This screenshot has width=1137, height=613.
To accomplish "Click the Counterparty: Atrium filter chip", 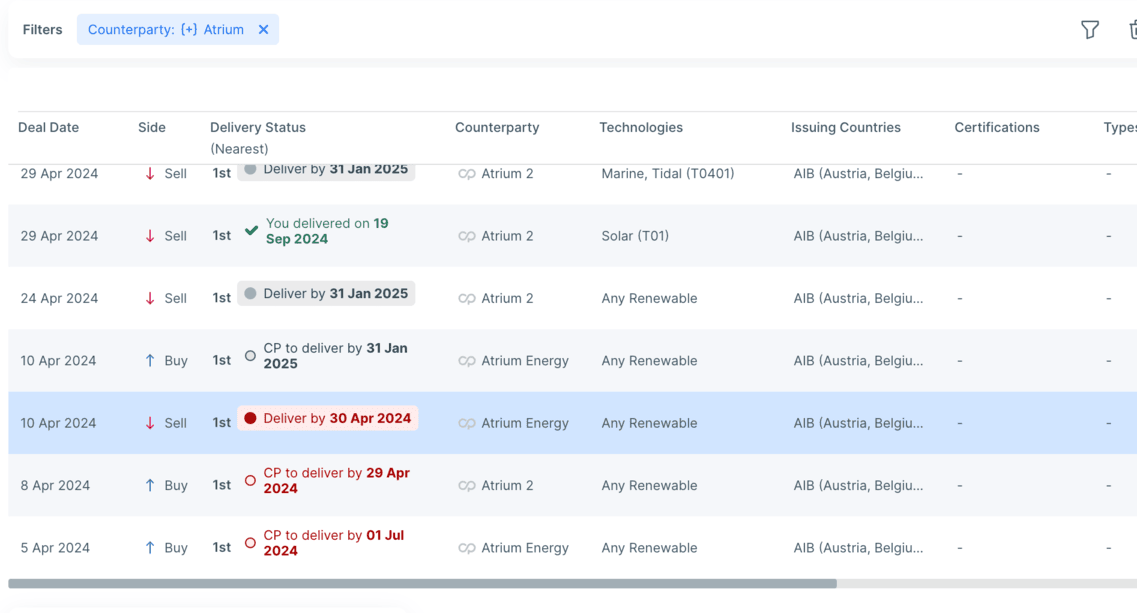I will (178, 30).
